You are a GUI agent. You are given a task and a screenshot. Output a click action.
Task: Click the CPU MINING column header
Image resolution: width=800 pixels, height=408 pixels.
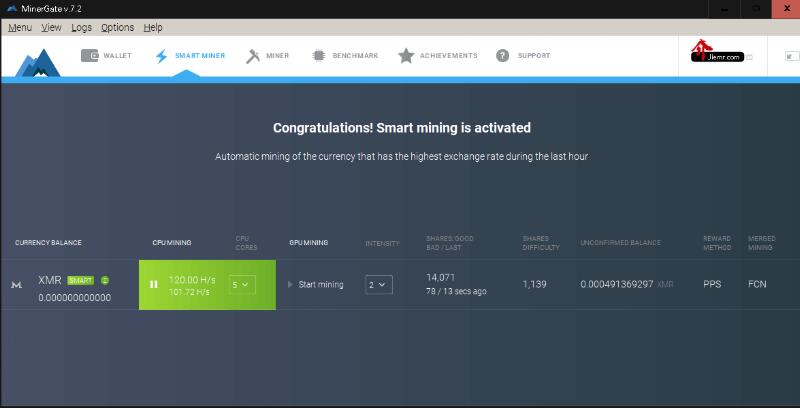pos(172,243)
